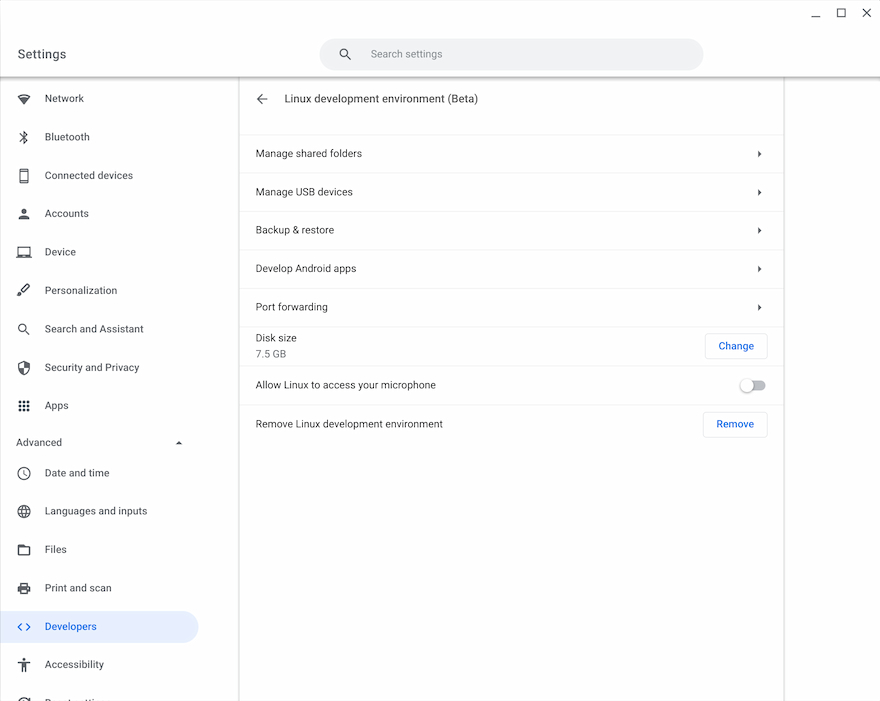880x701 pixels.
Task: Select Developers in the sidebar
Action: pyautogui.click(x=99, y=627)
